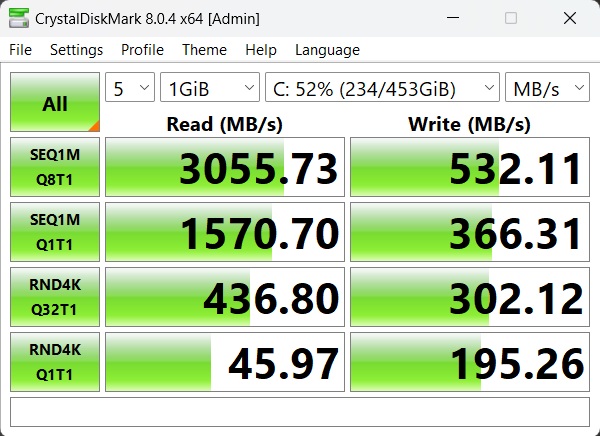Open the Help menu
This screenshot has width=600, height=436.
(261, 50)
